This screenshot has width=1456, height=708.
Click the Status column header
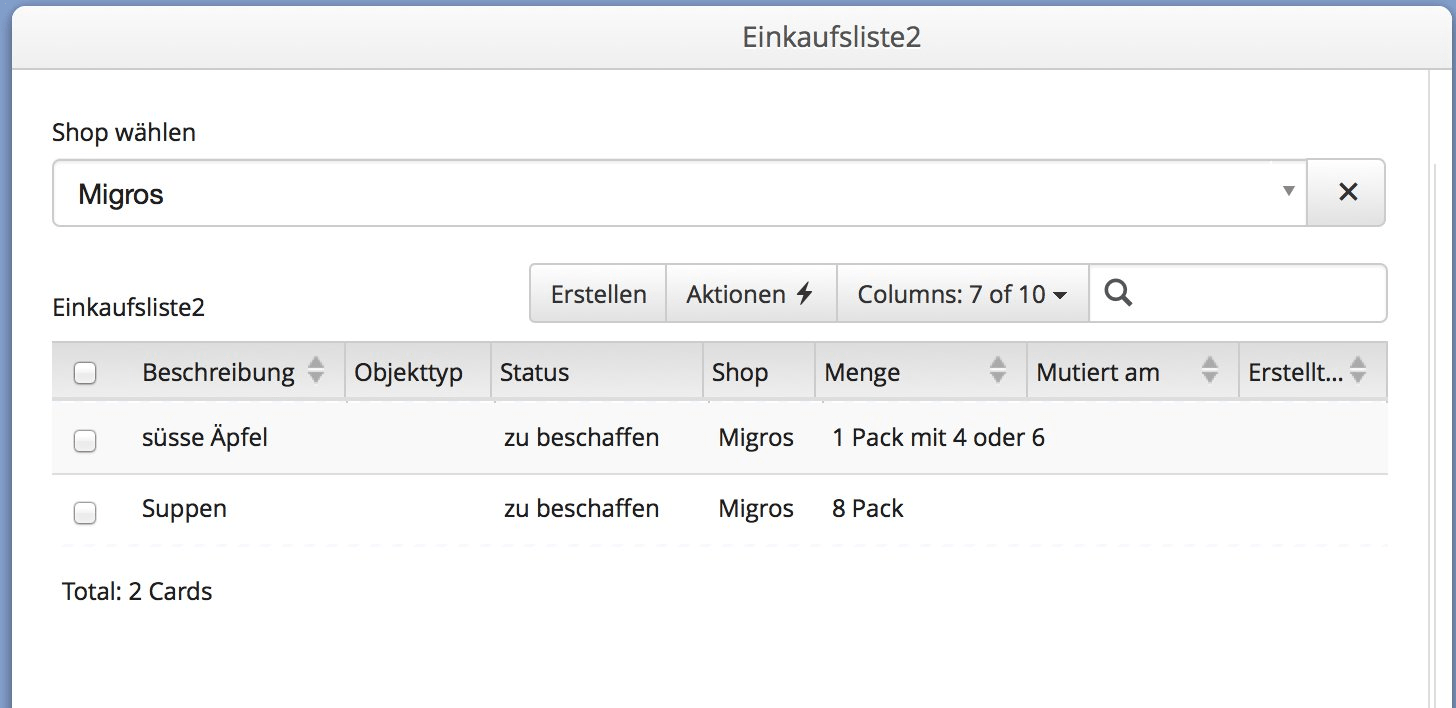click(x=597, y=373)
